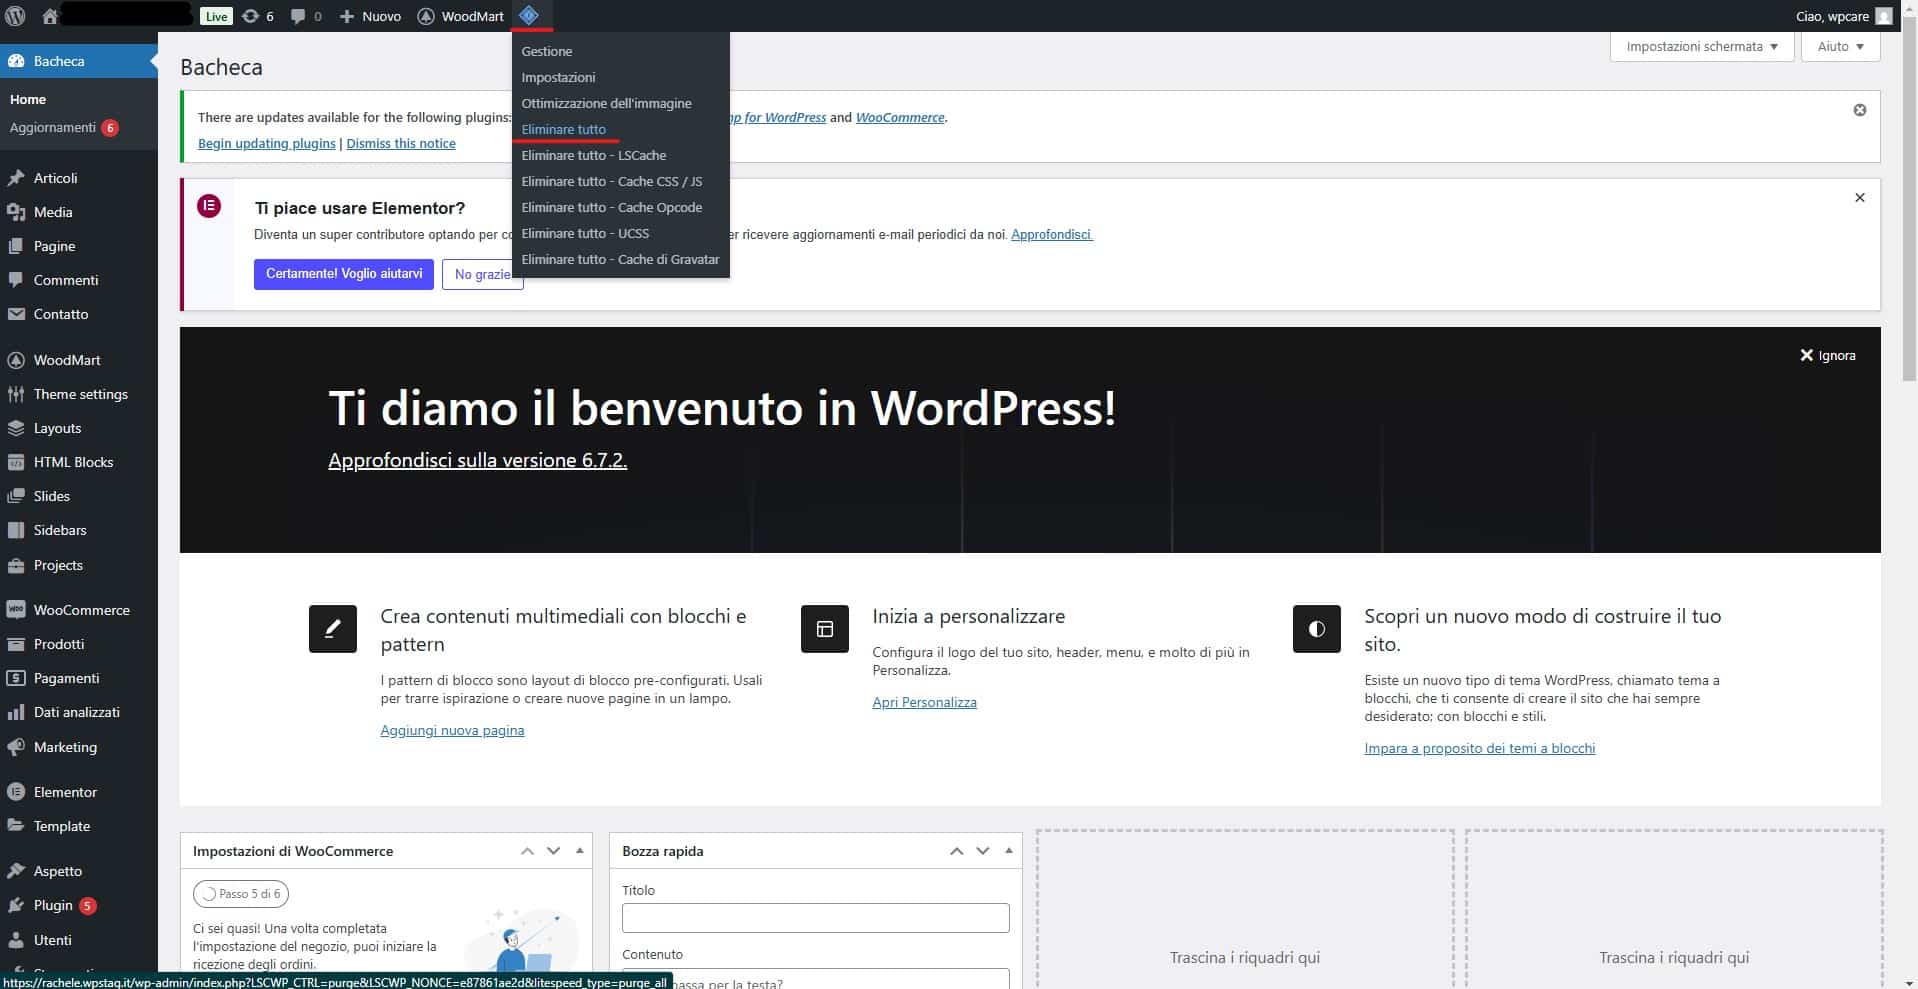This screenshot has width=1918, height=989.
Task: Move Impostazioni di WooCommerce widget up
Action: pos(527,851)
